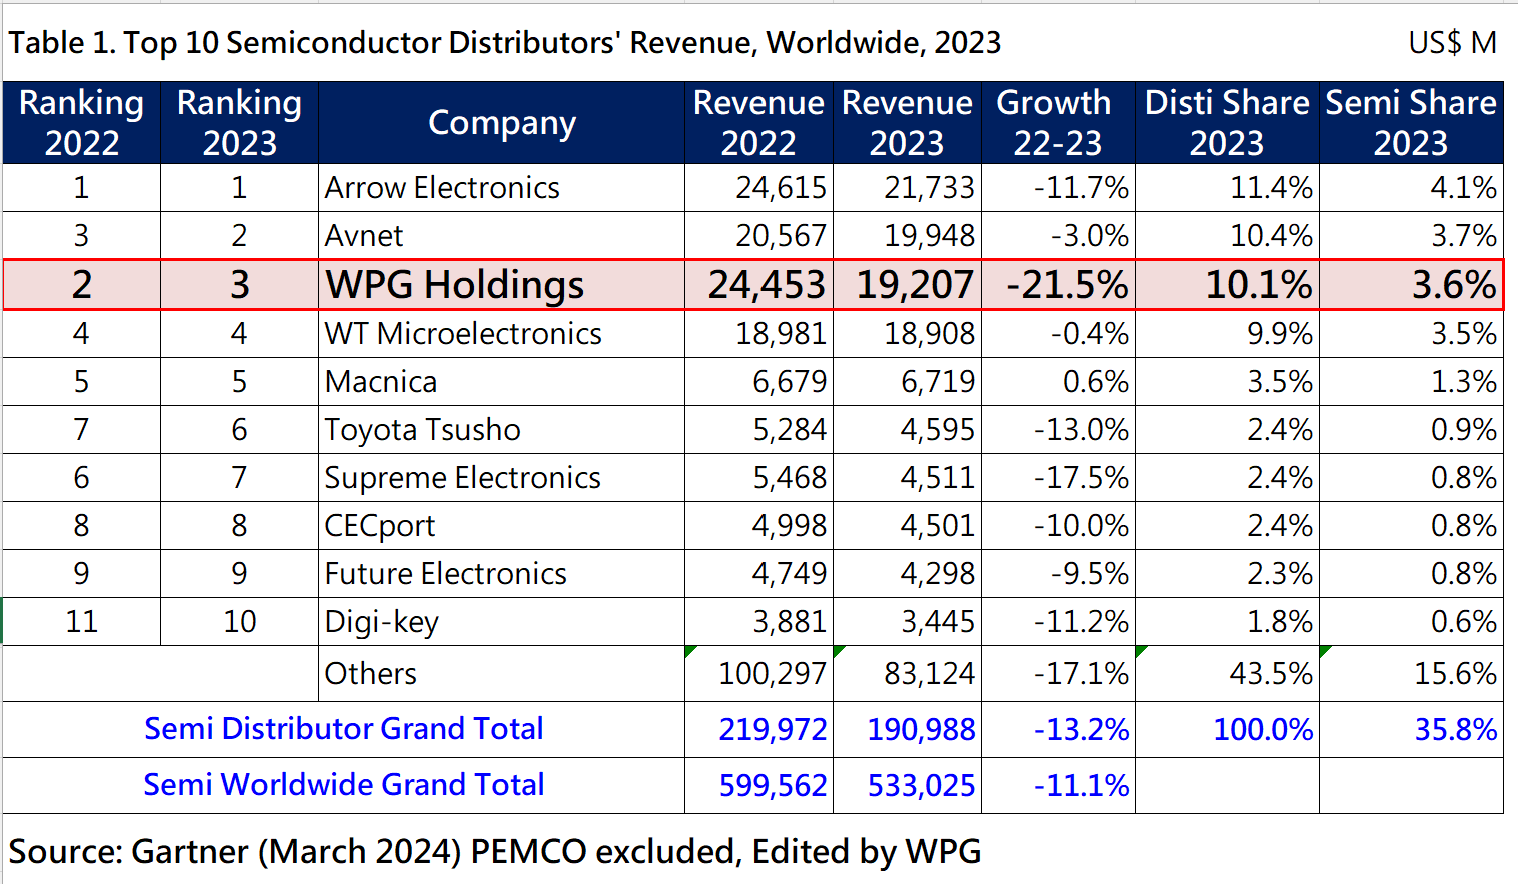Click the Revenue 2022 column header
This screenshot has width=1518, height=884.
click(758, 123)
